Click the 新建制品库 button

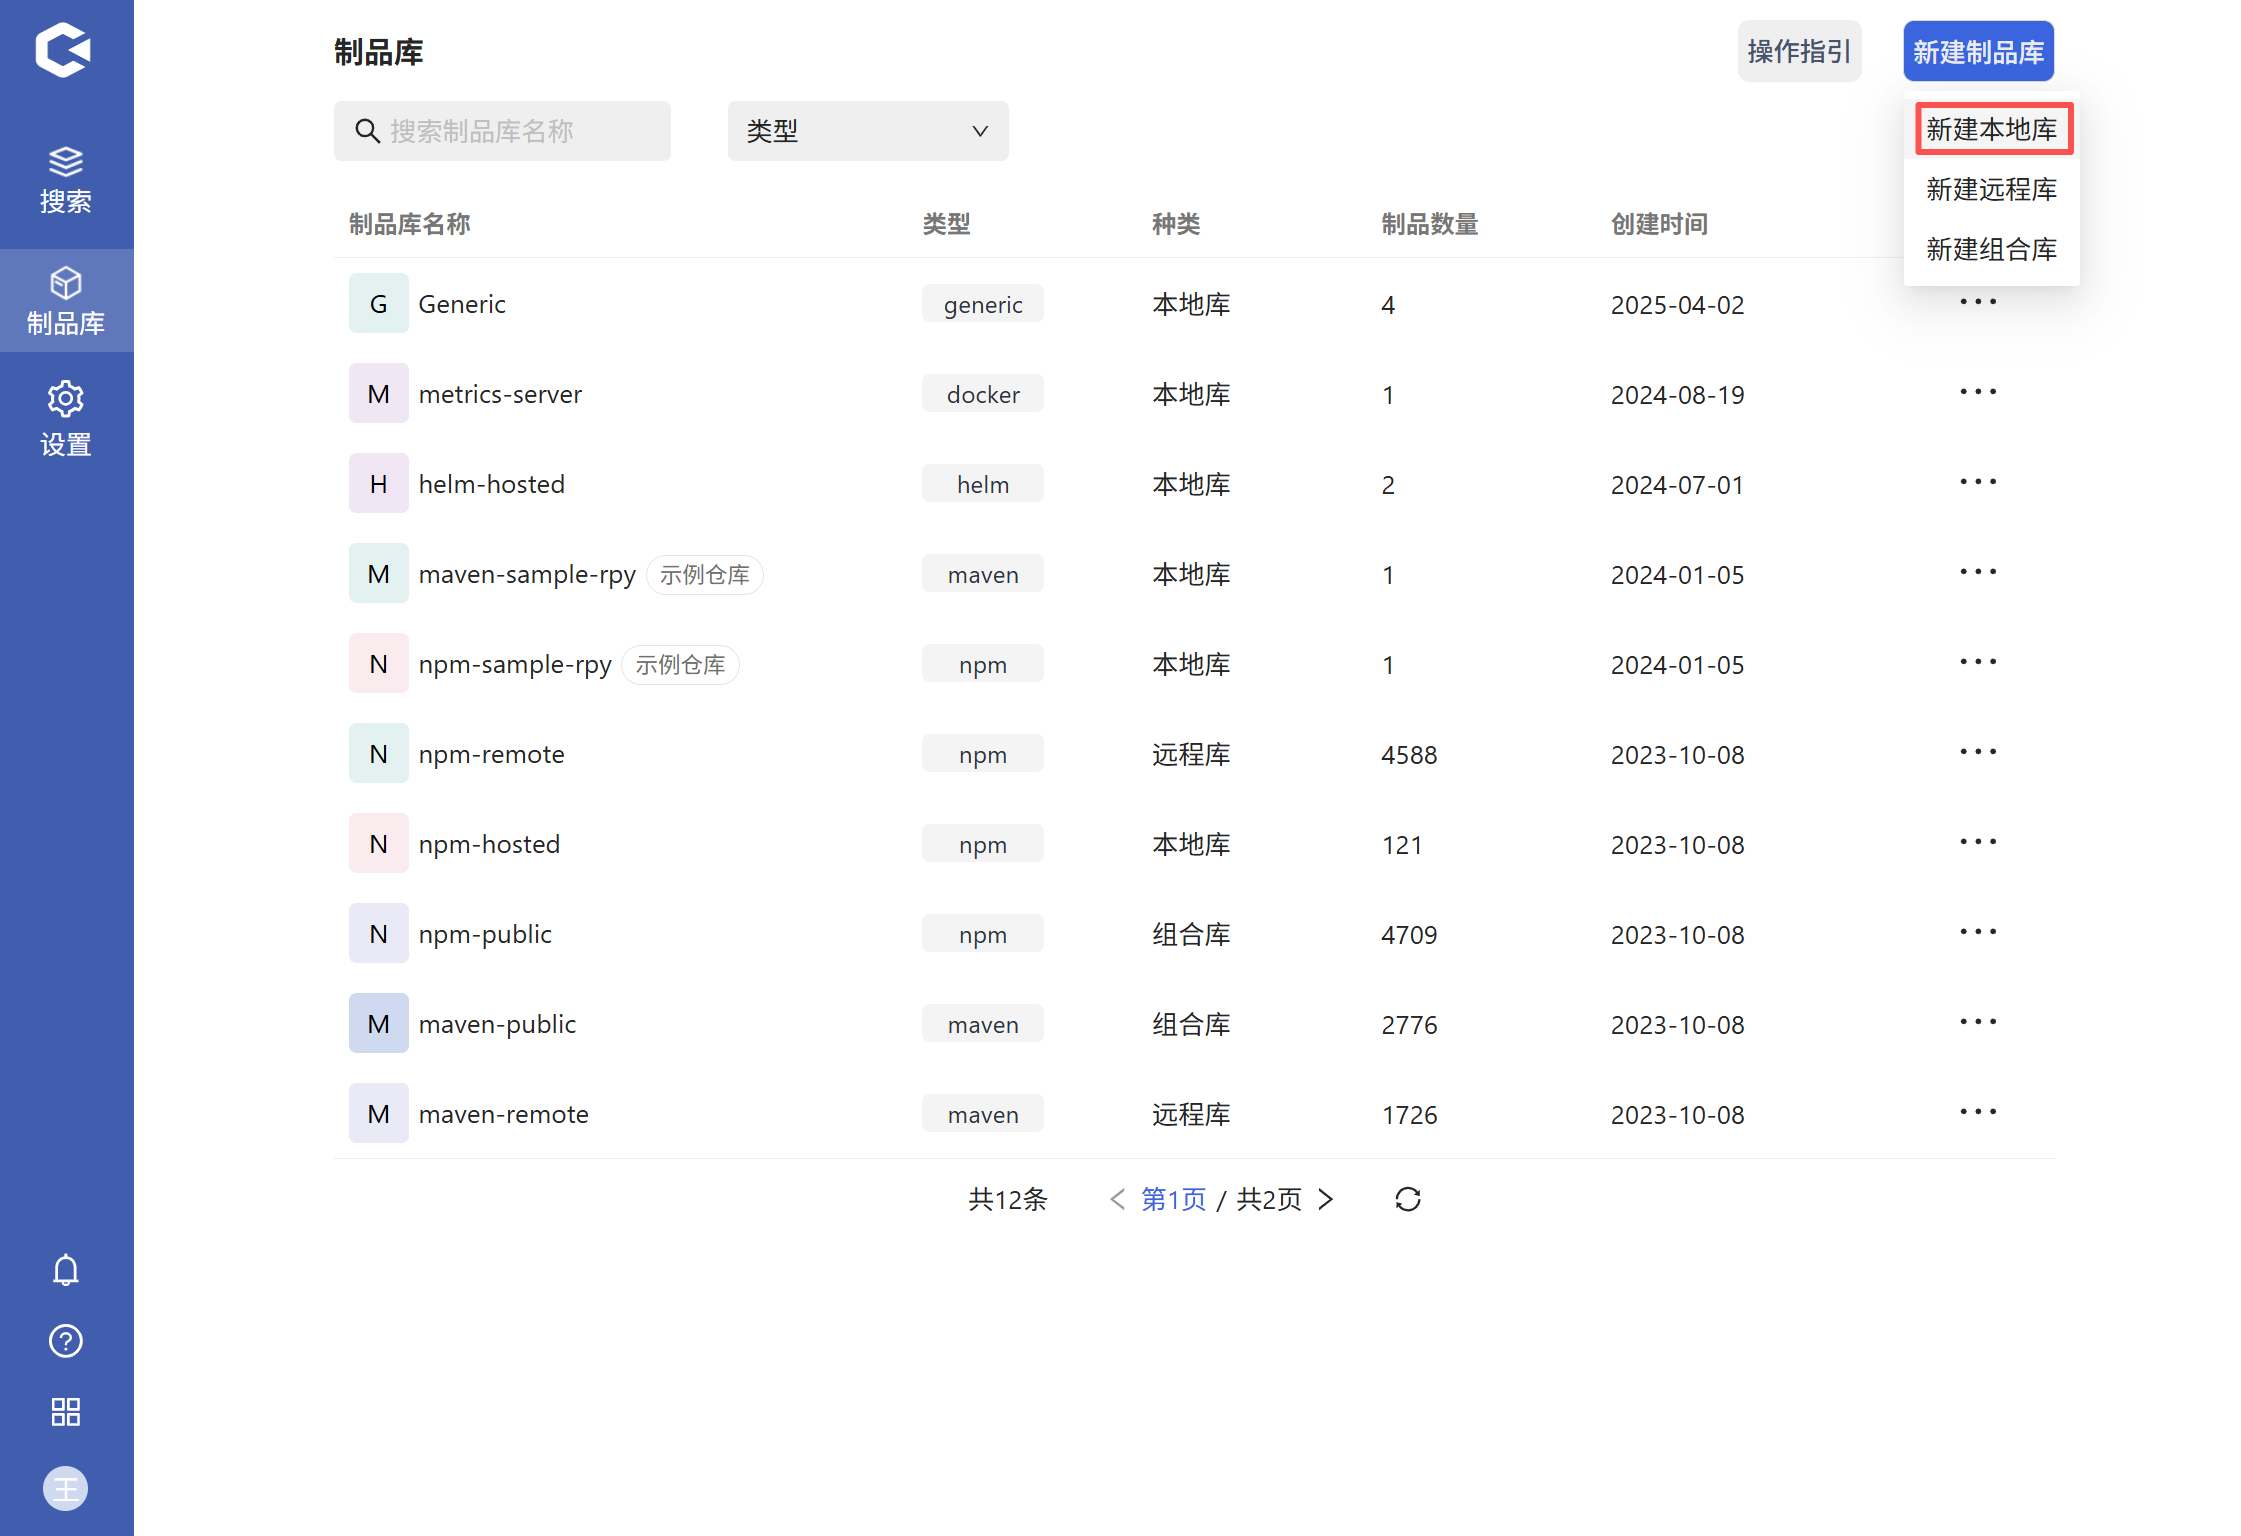pos(1977,51)
